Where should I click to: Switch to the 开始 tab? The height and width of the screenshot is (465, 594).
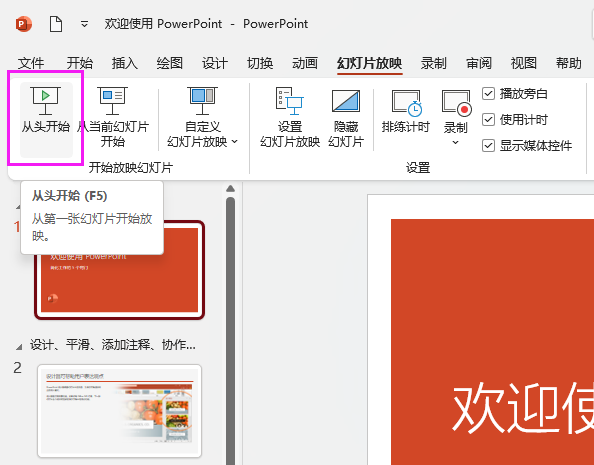tap(80, 63)
